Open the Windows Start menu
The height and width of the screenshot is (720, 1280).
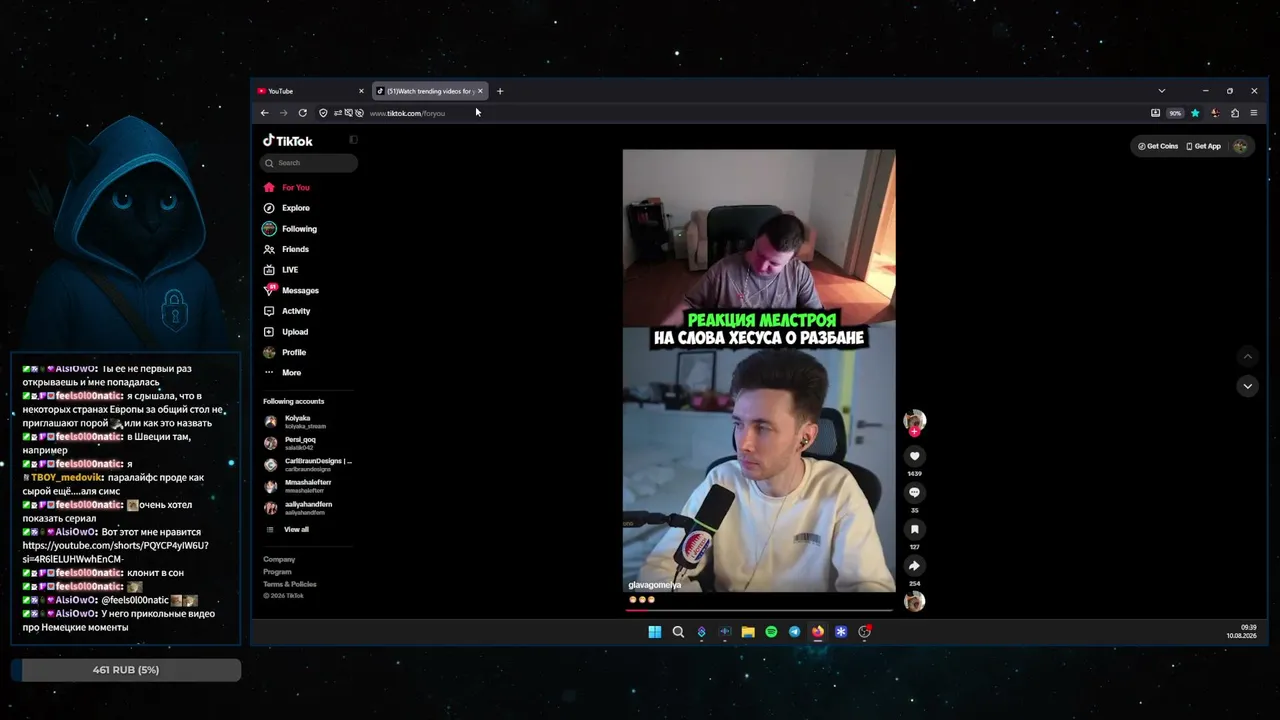(655, 632)
